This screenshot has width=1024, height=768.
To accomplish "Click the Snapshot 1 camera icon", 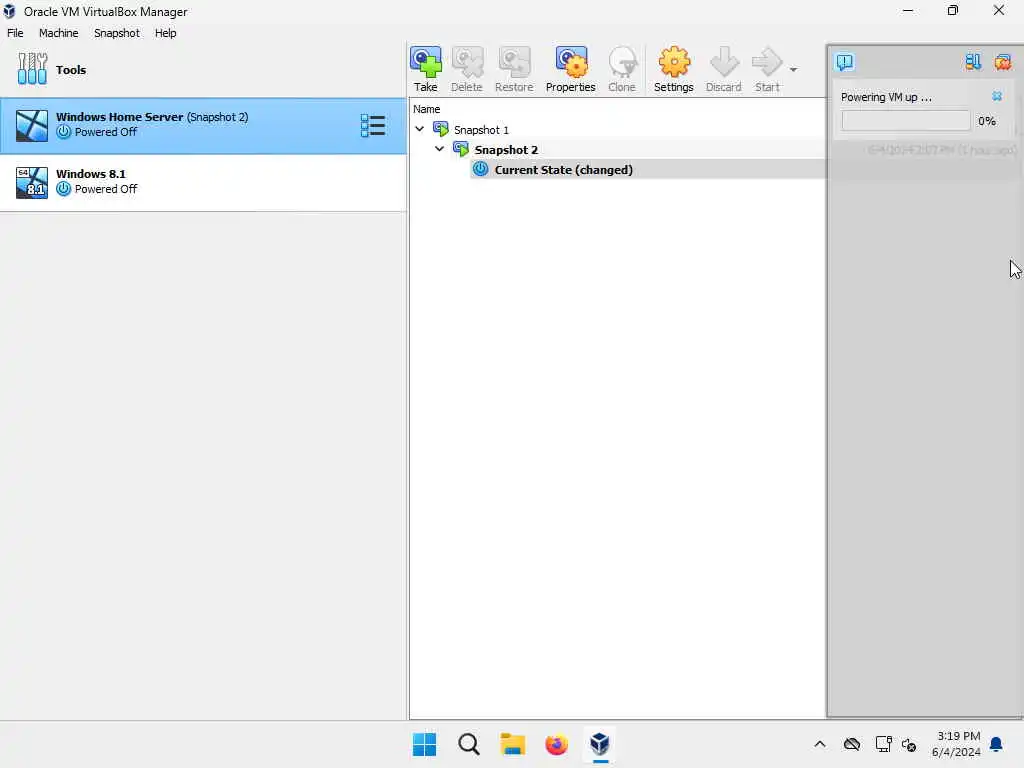I will [x=441, y=129].
